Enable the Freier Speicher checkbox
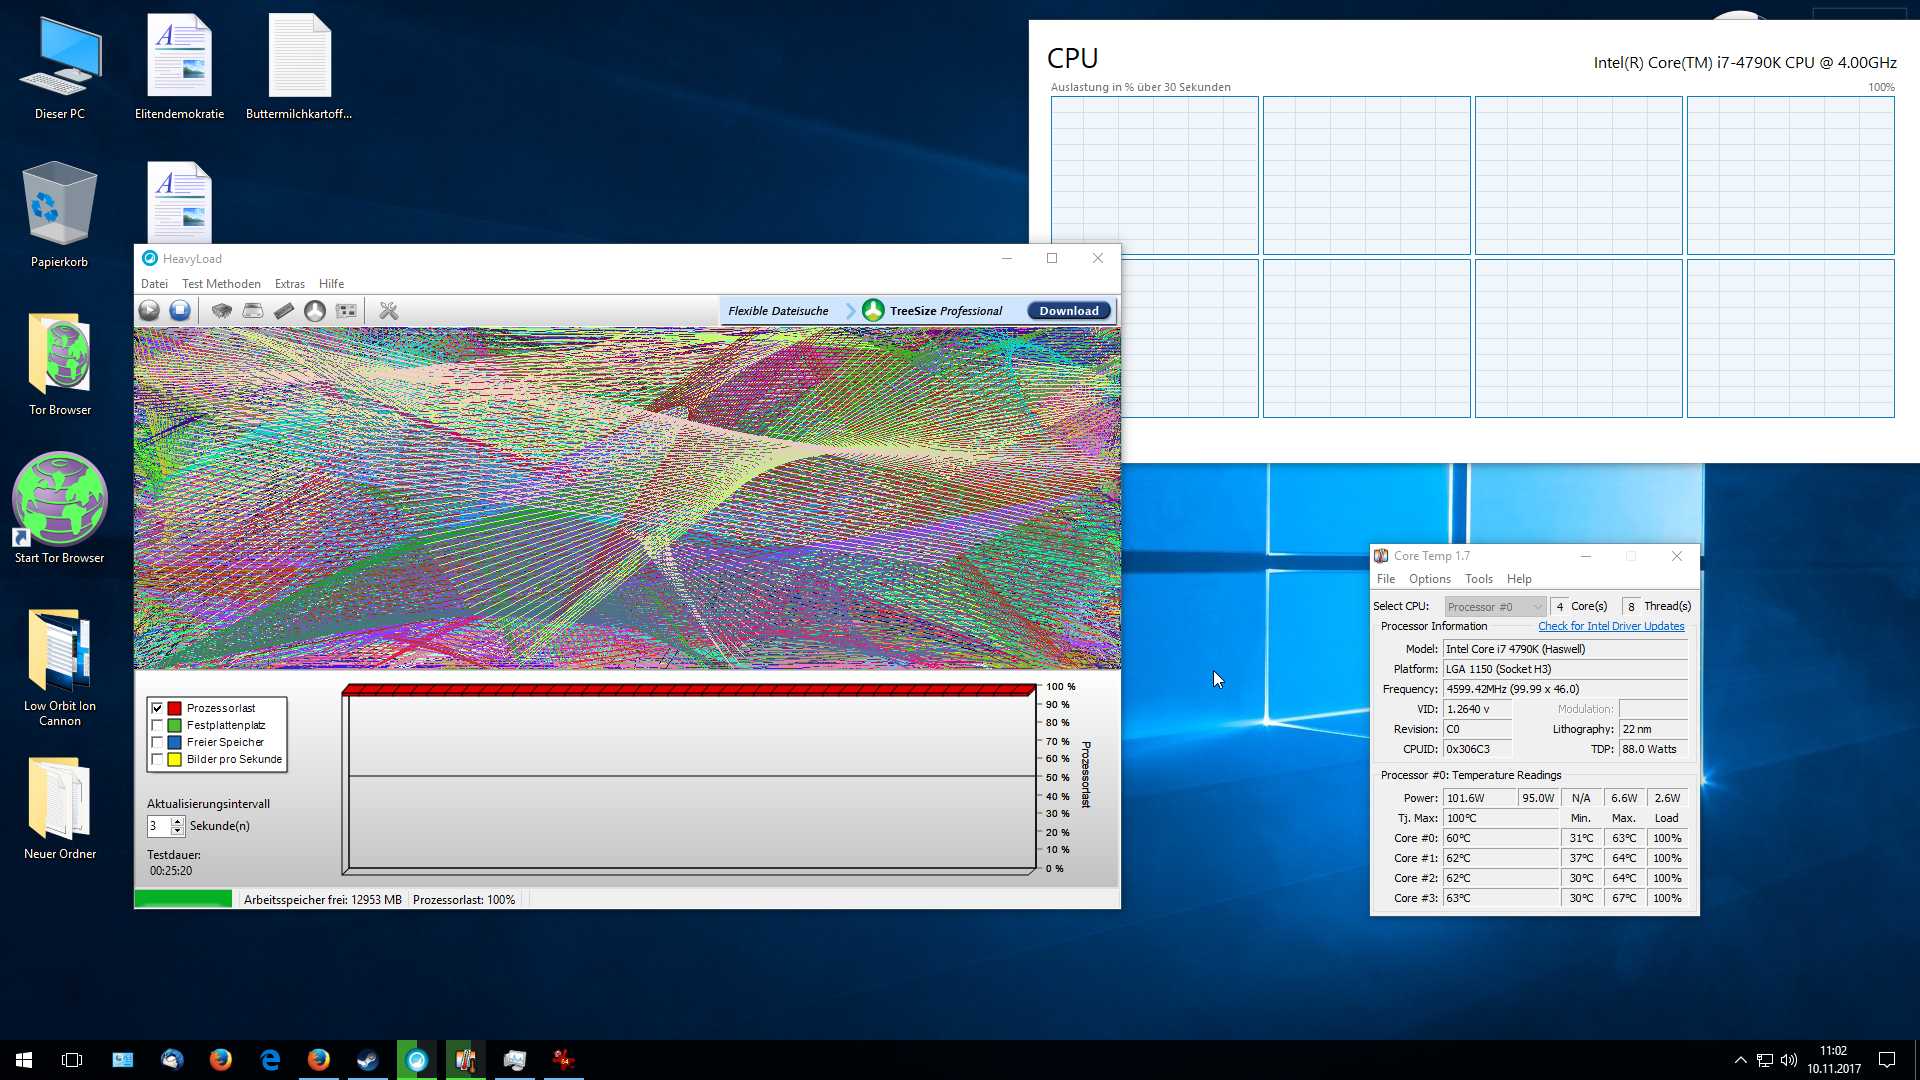This screenshot has width=1920, height=1080. [x=157, y=742]
